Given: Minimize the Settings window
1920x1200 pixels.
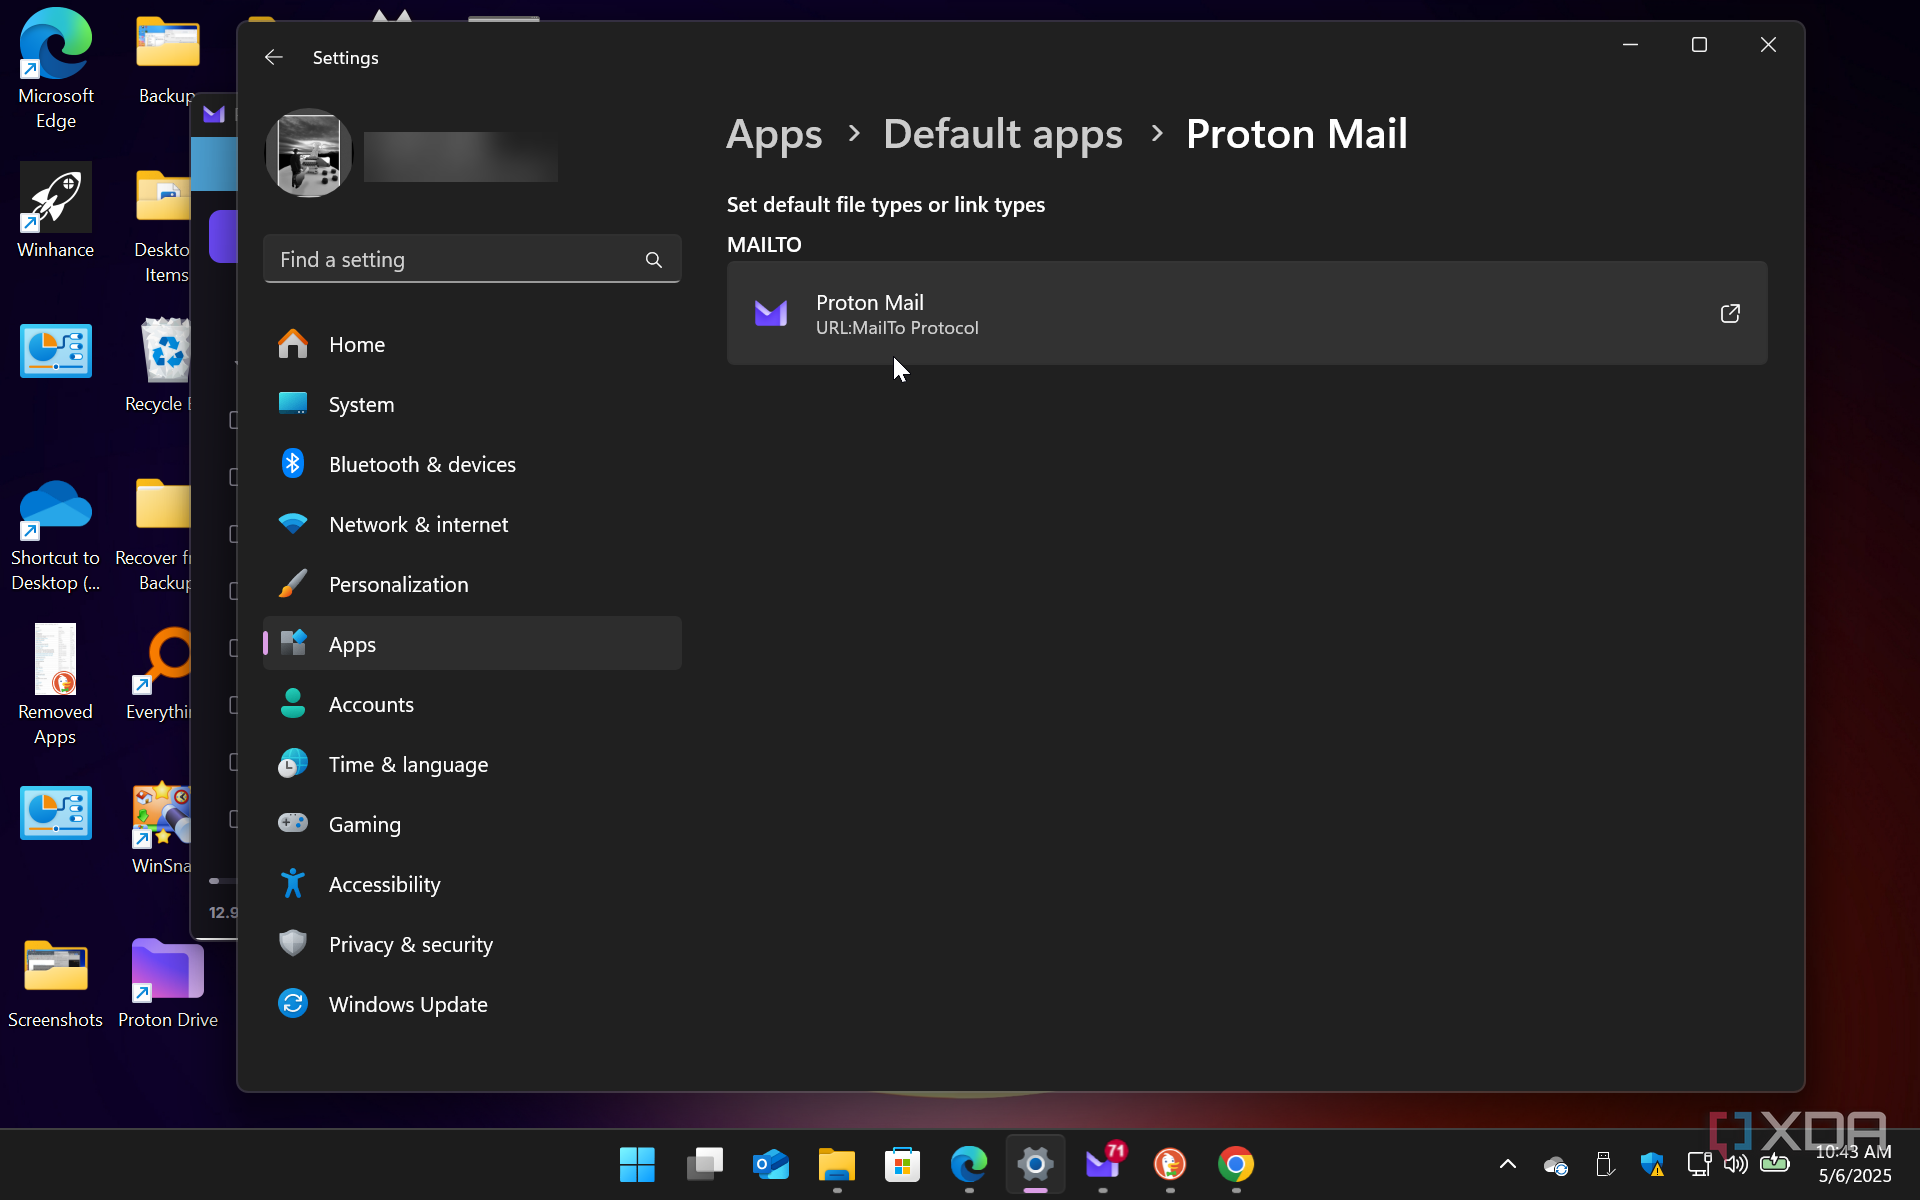Looking at the screenshot, I should [x=1630, y=45].
